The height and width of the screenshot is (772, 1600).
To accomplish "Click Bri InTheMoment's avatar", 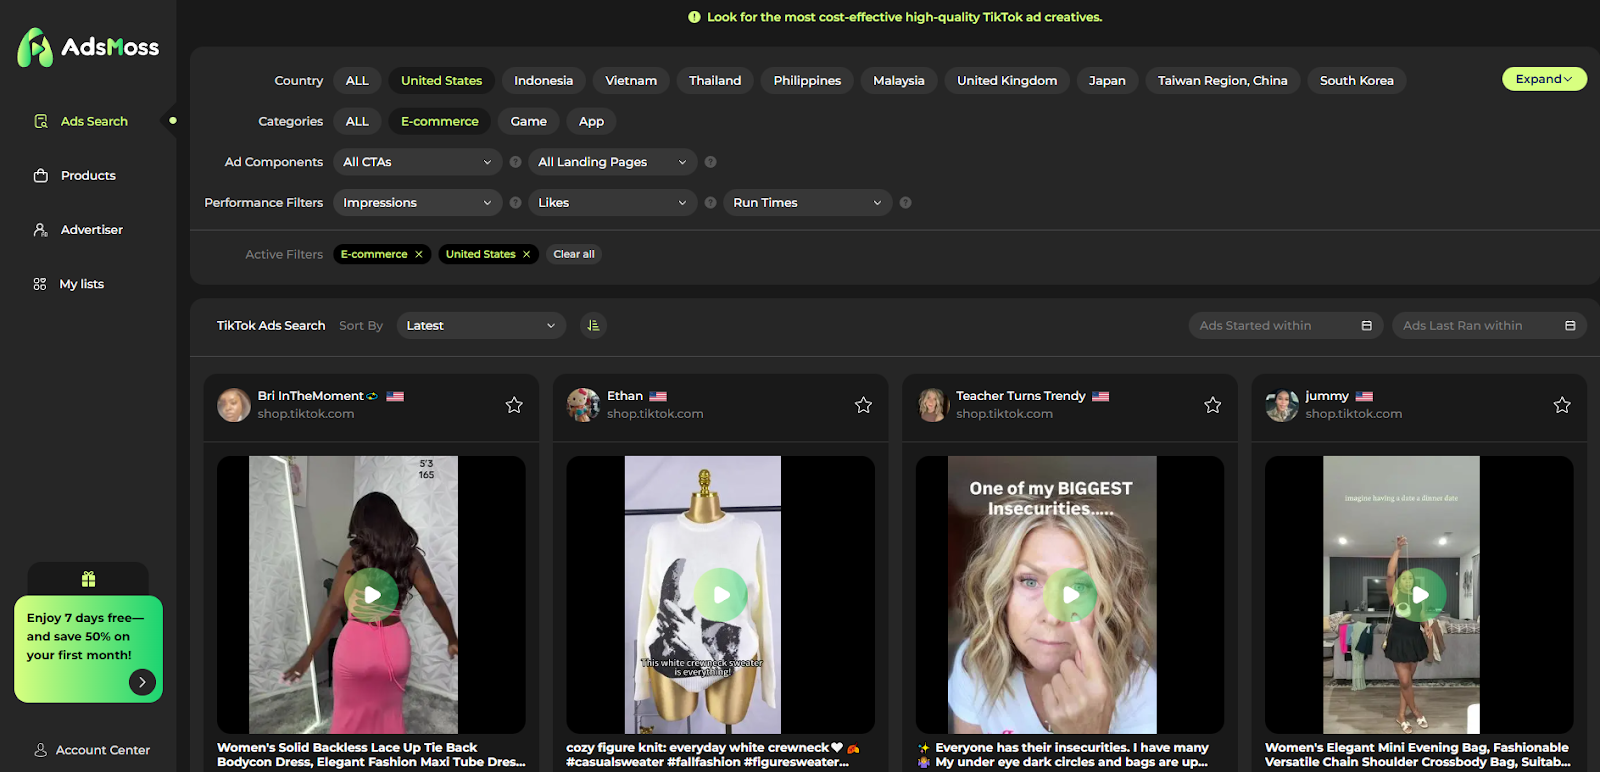I will point(234,405).
